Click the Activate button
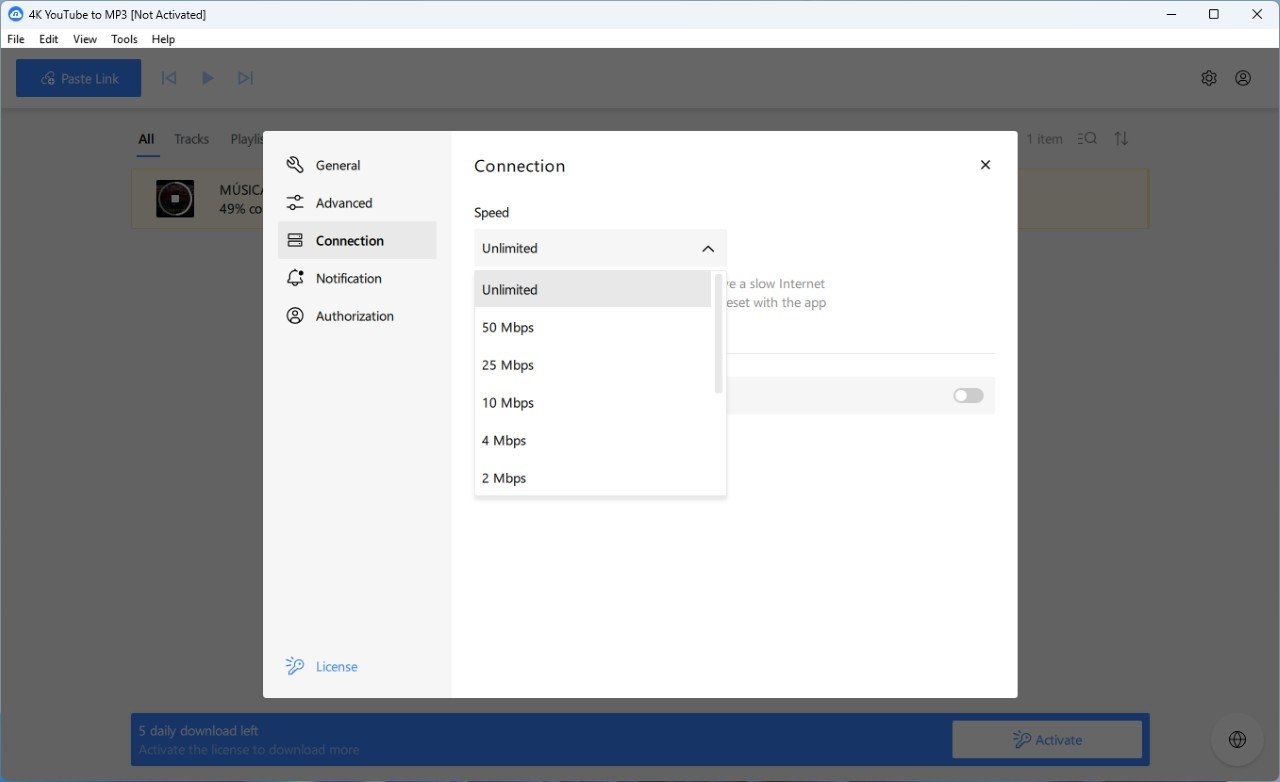This screenshot has width=1280, height=782. click(x=1047, y=740)
